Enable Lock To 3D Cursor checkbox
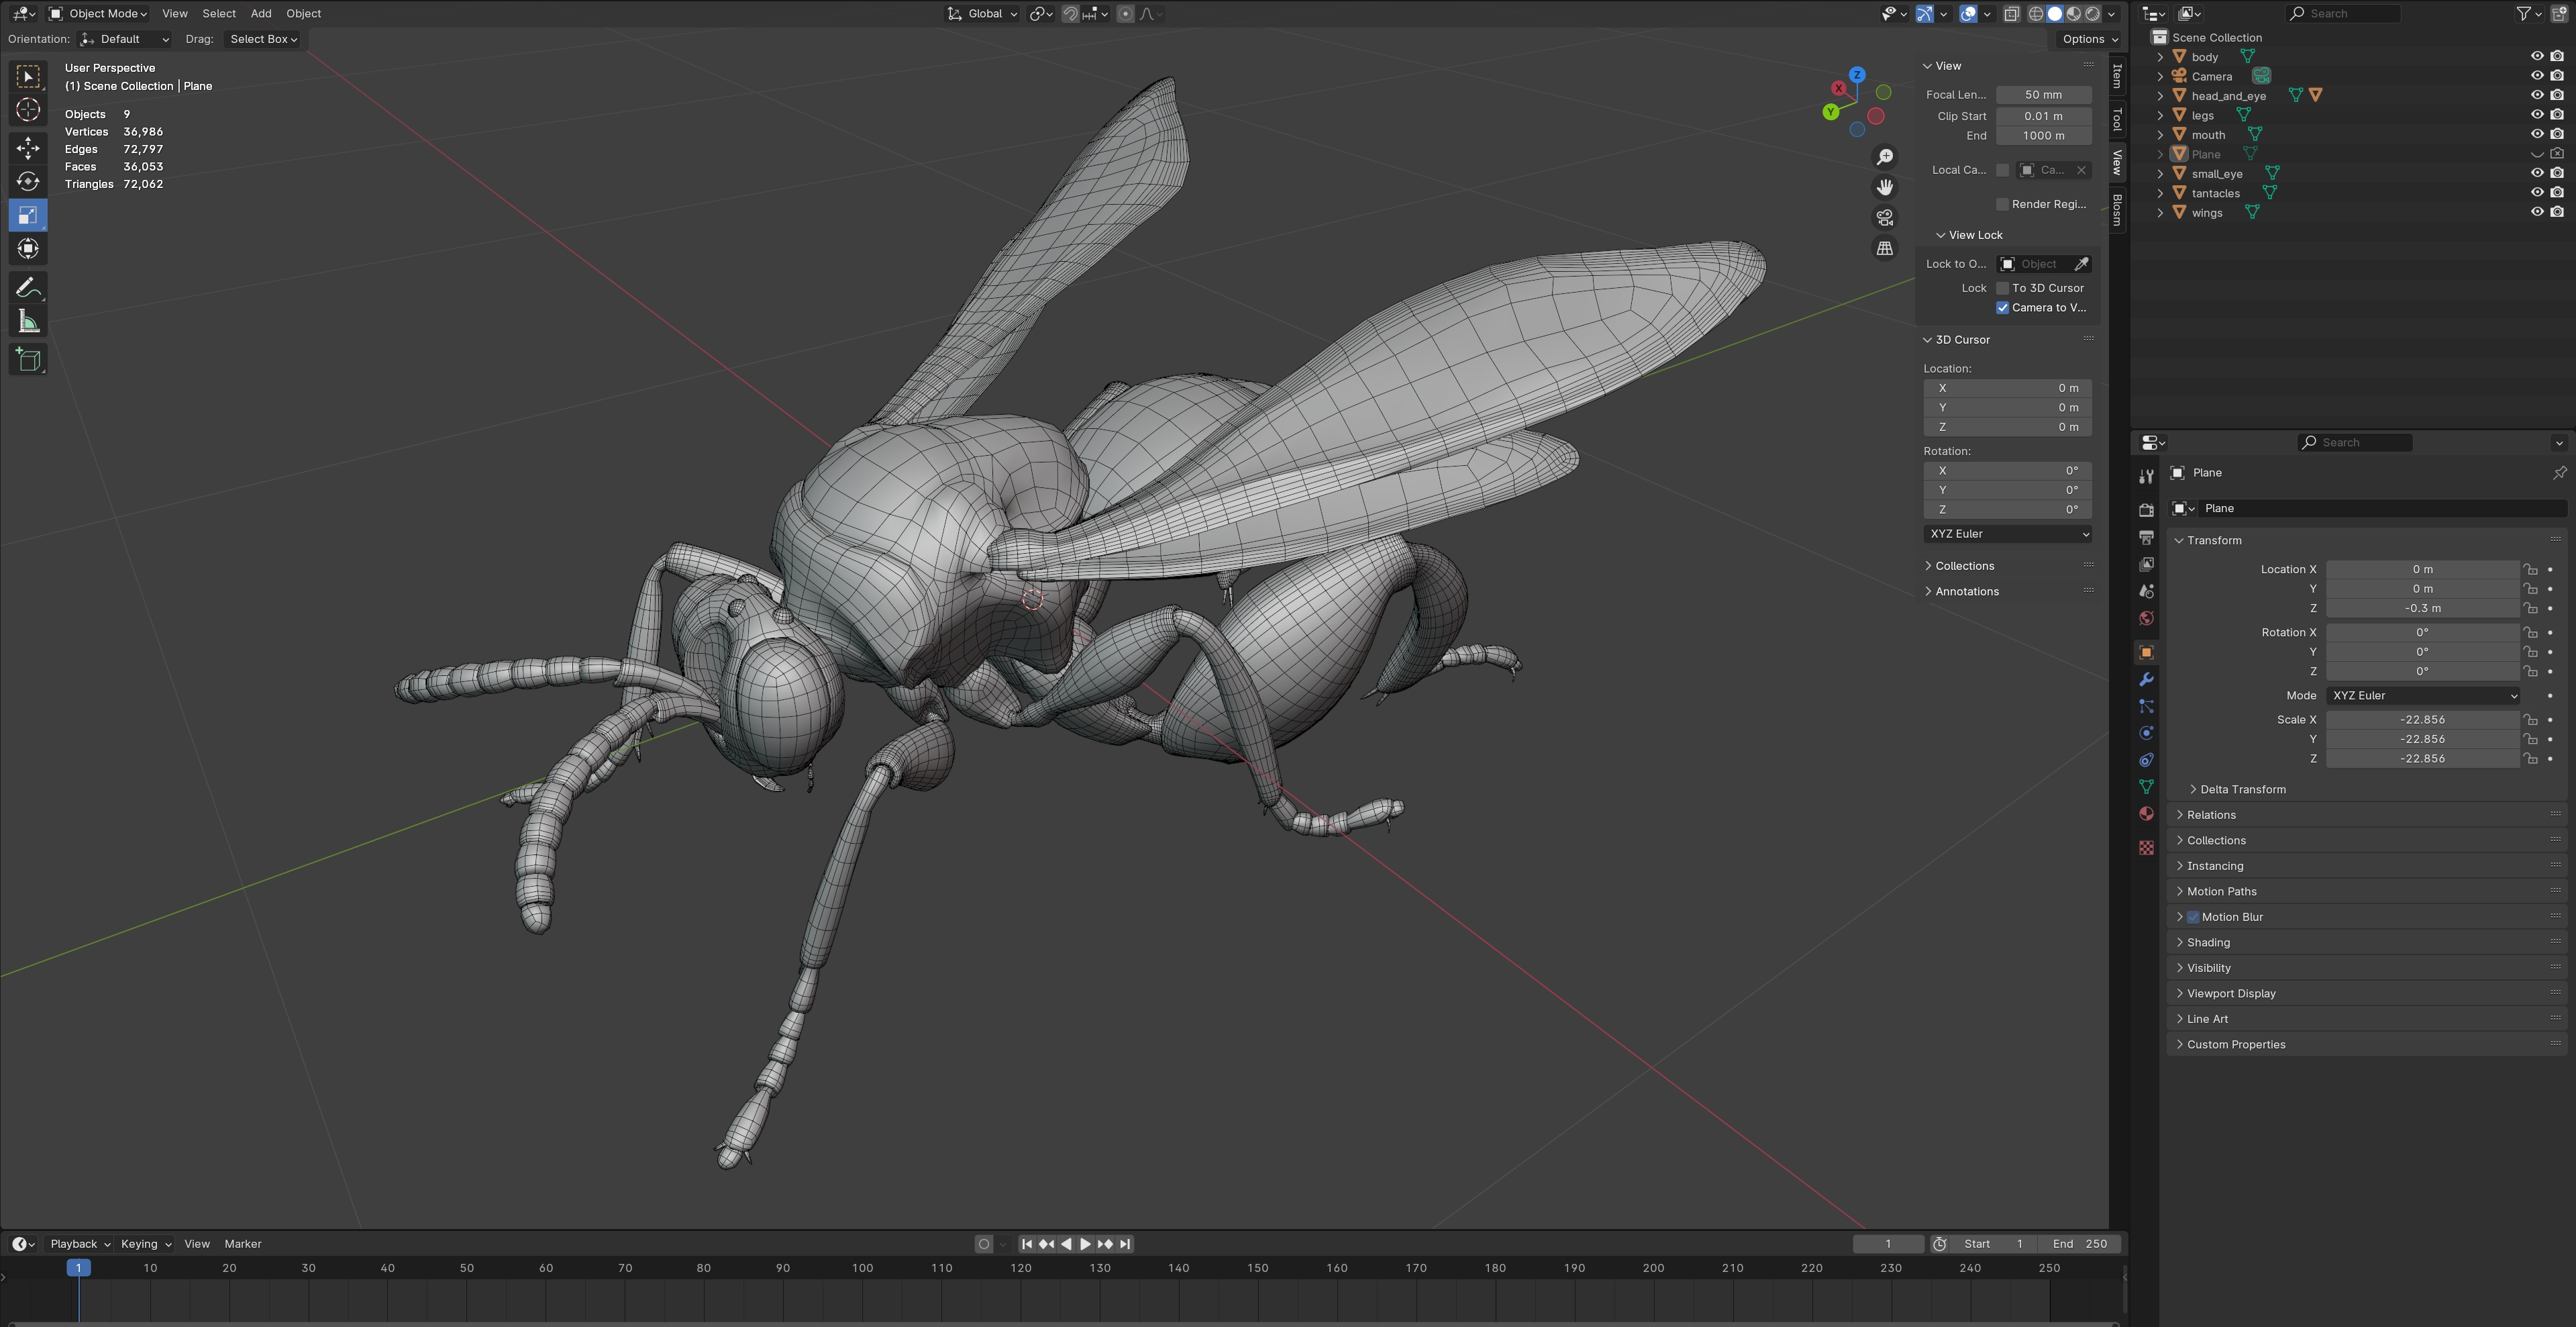Screen dimensions: 2576x1327 click(2002, 288)
